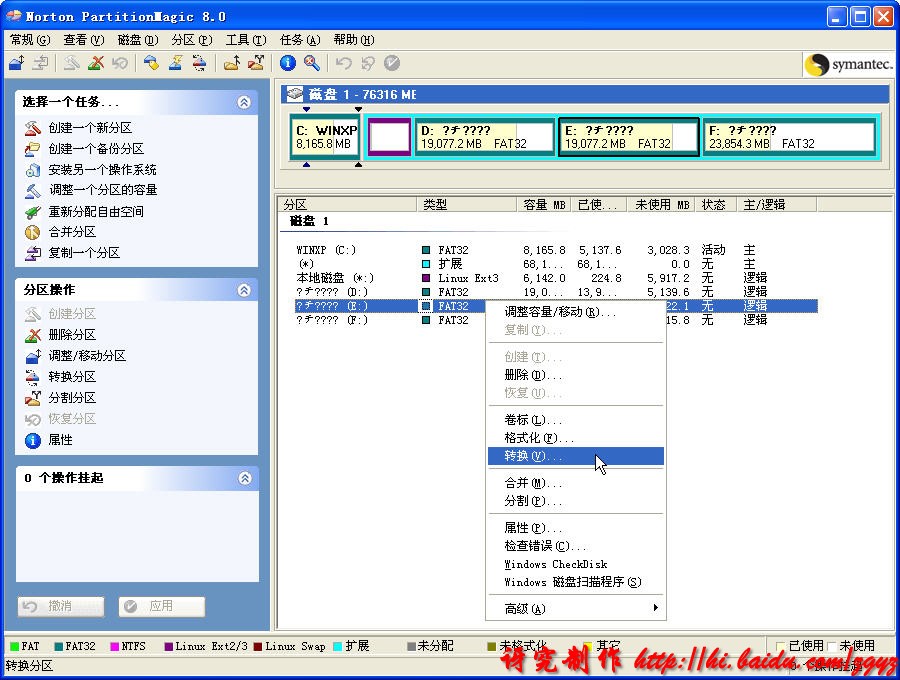
Task: Choose 卷标(L)... in context menu
Action: point(576,419)
